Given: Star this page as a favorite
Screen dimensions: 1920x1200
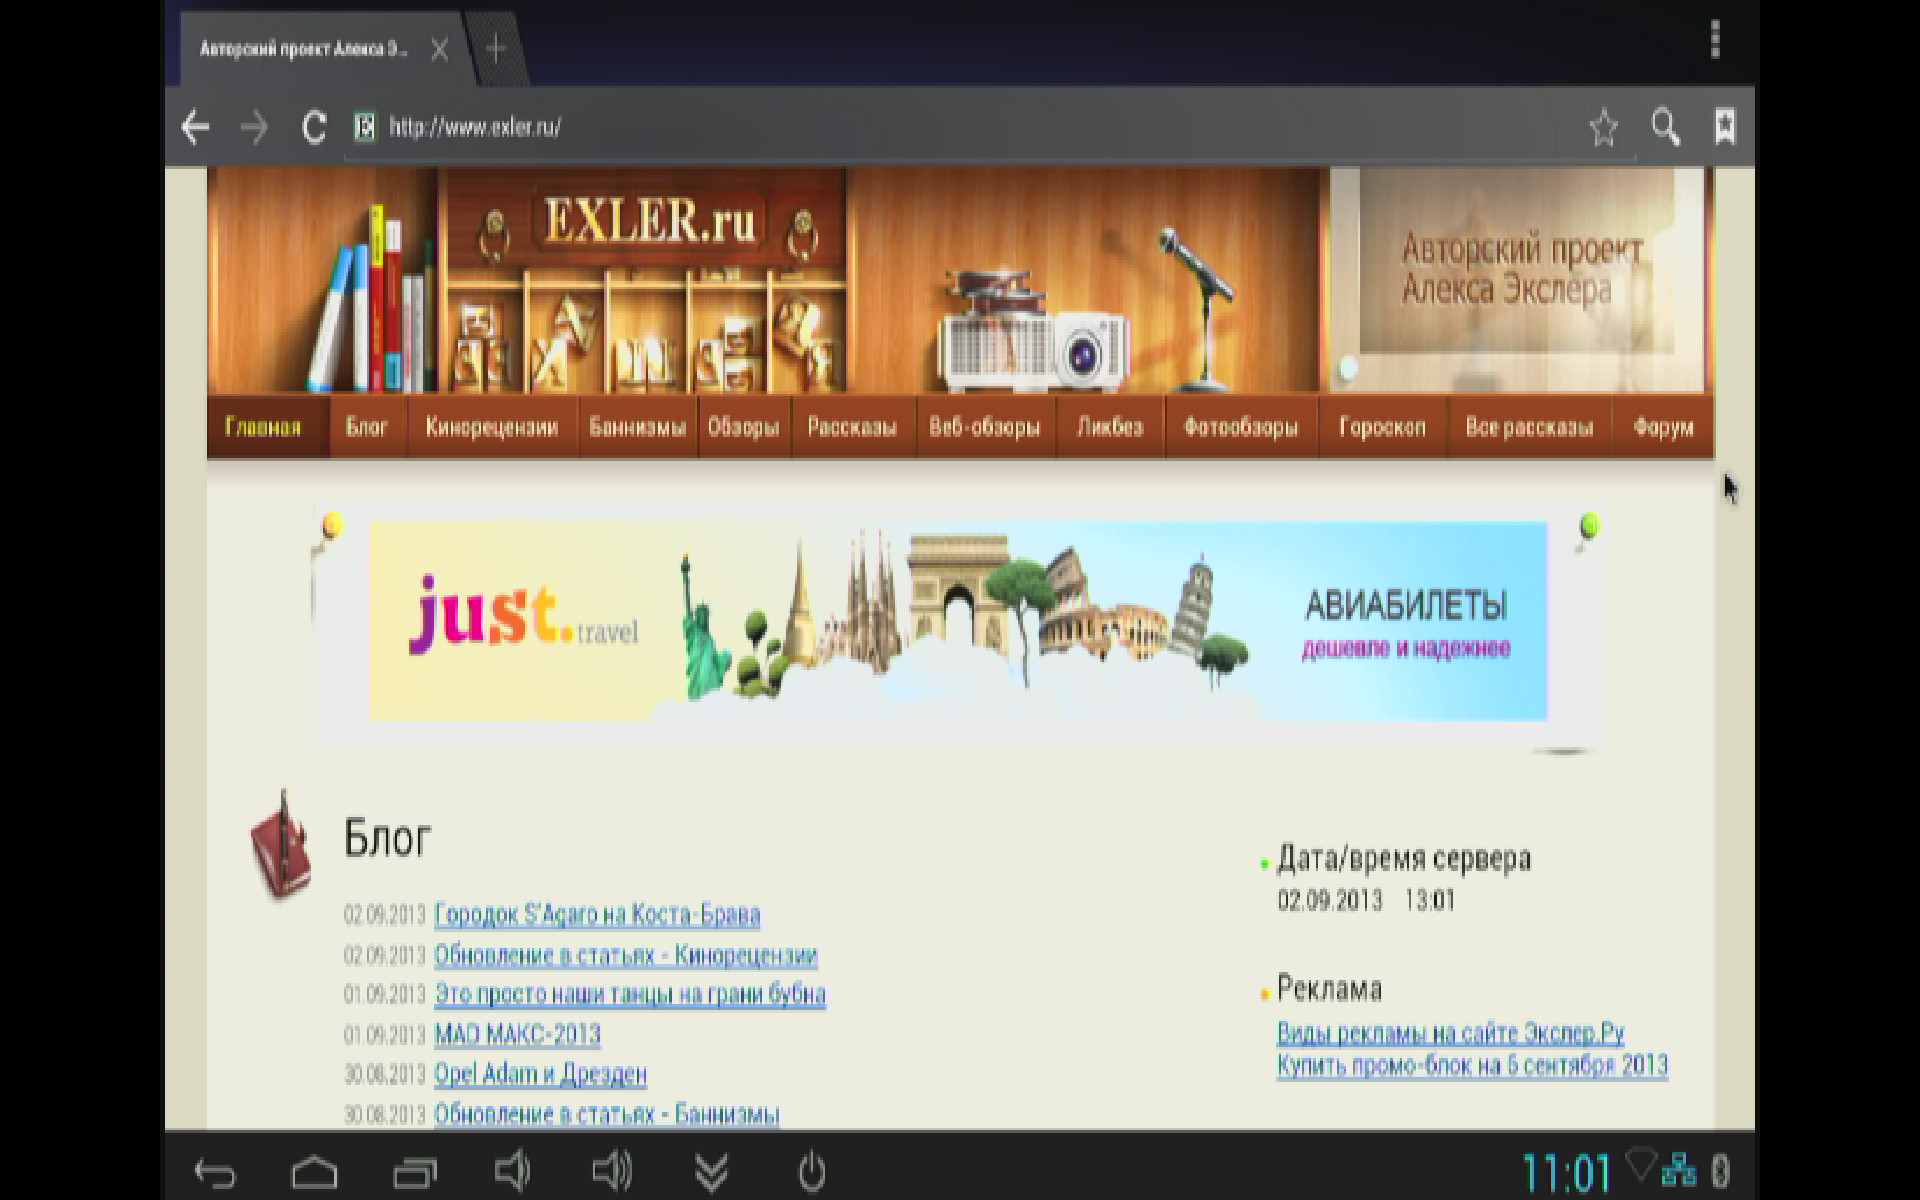Looking at the screenshot, I should click(x=1603, y=128).
